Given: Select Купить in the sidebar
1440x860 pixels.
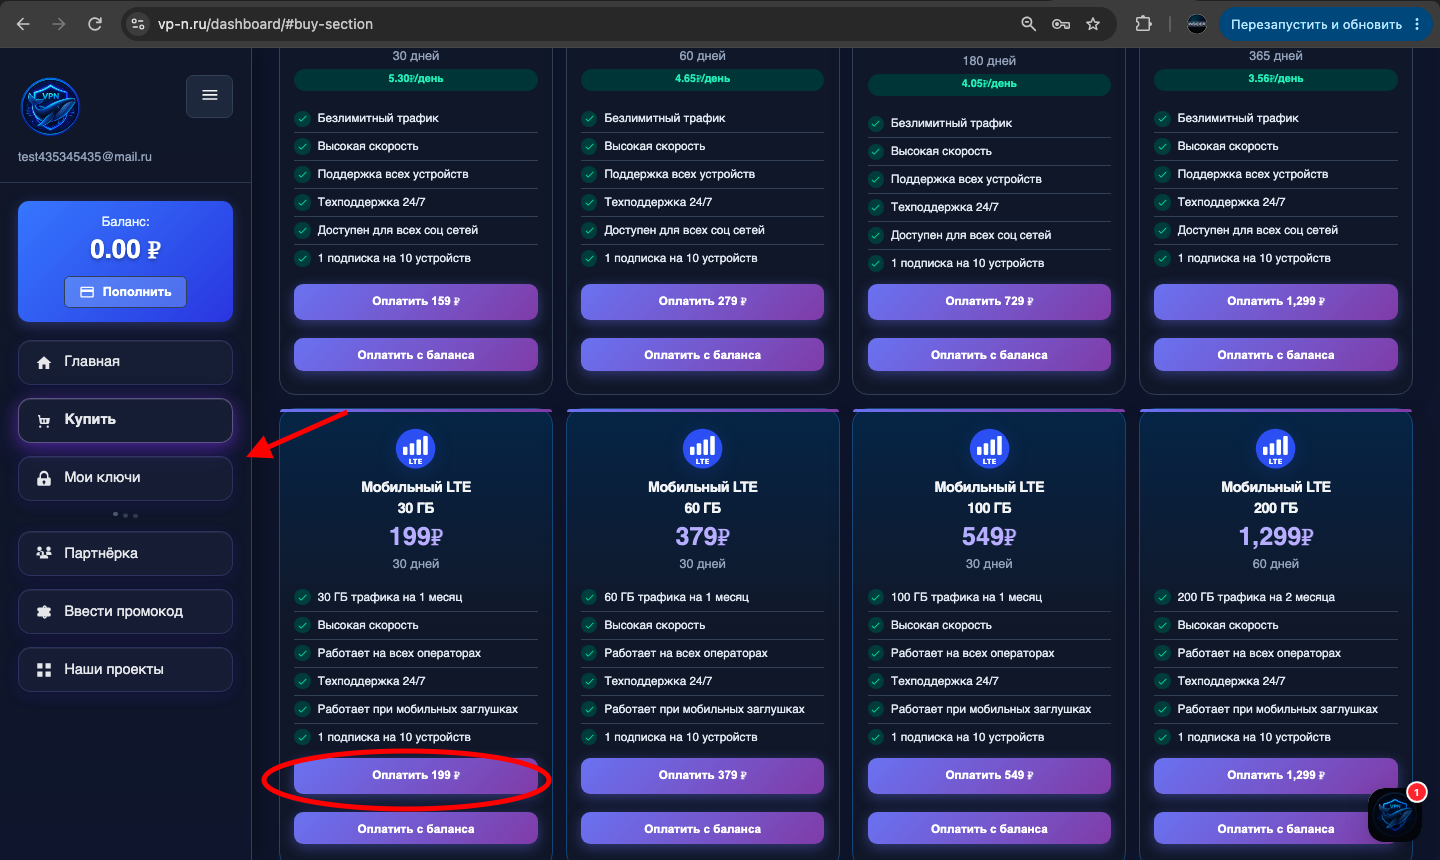Looking at the screenshot, I should click(x=125, y=420).
